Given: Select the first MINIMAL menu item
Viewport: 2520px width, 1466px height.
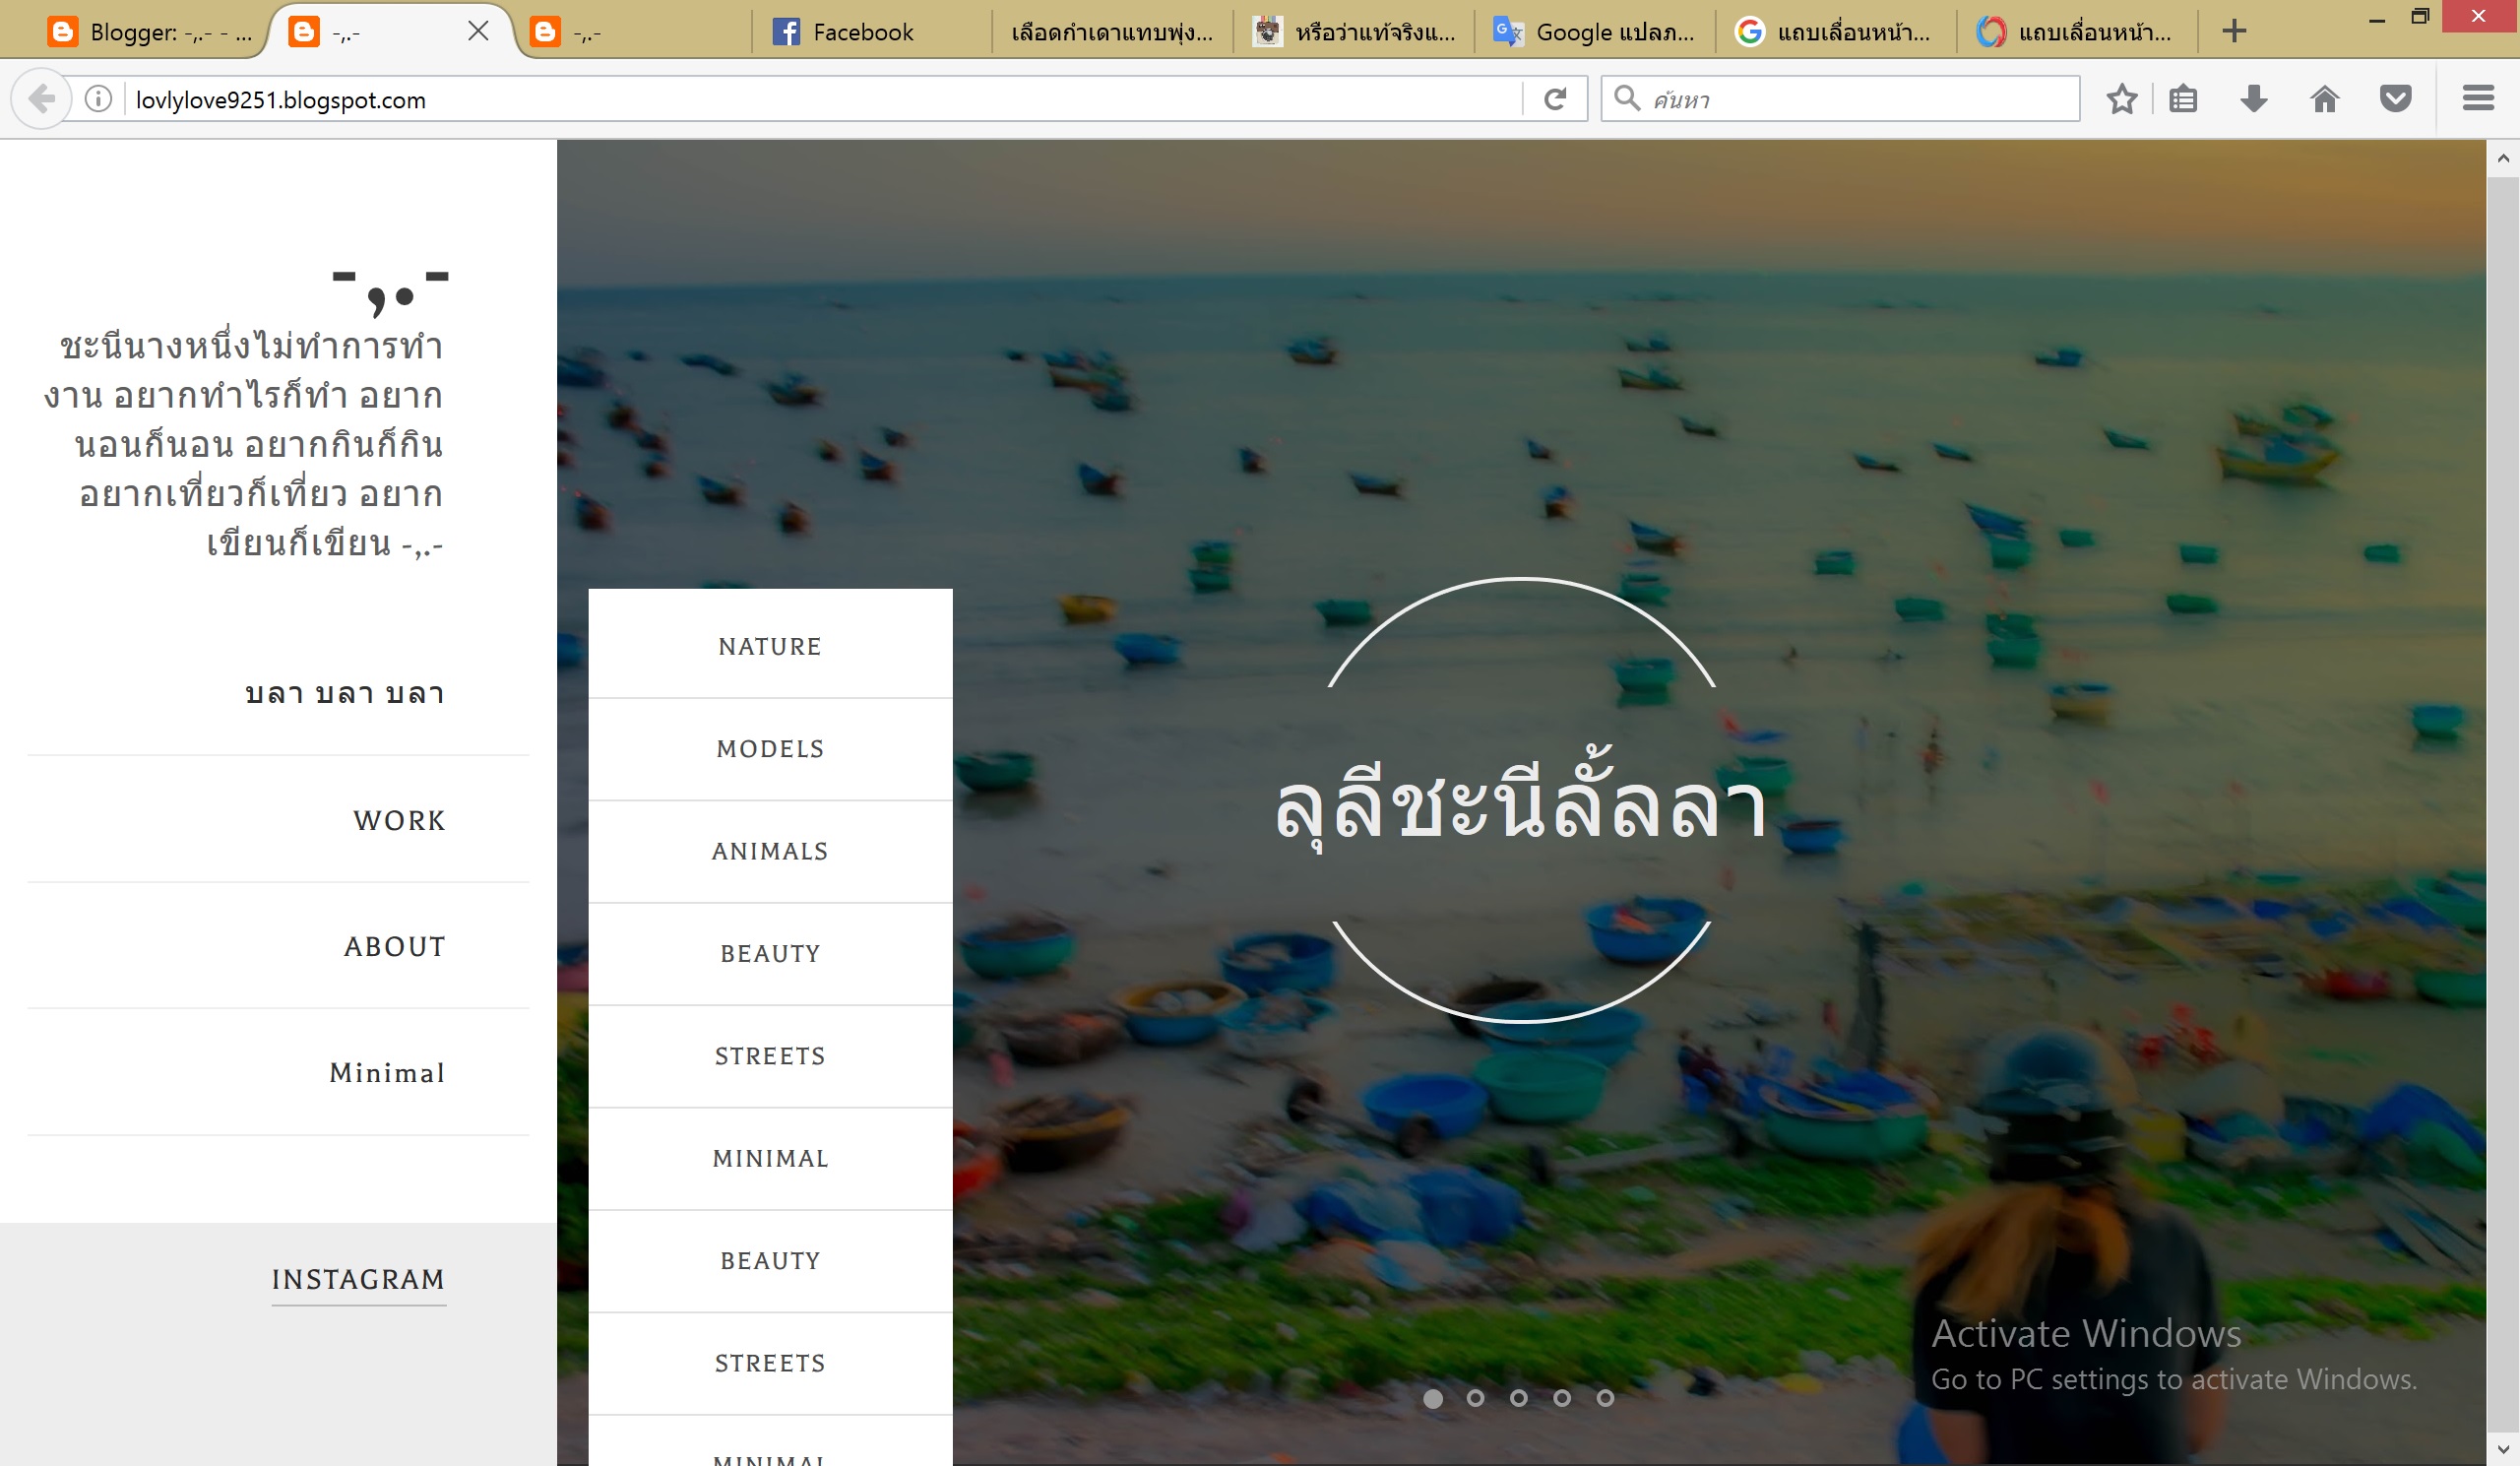Looking at the screenshot, I should [x=770, y=1158].
